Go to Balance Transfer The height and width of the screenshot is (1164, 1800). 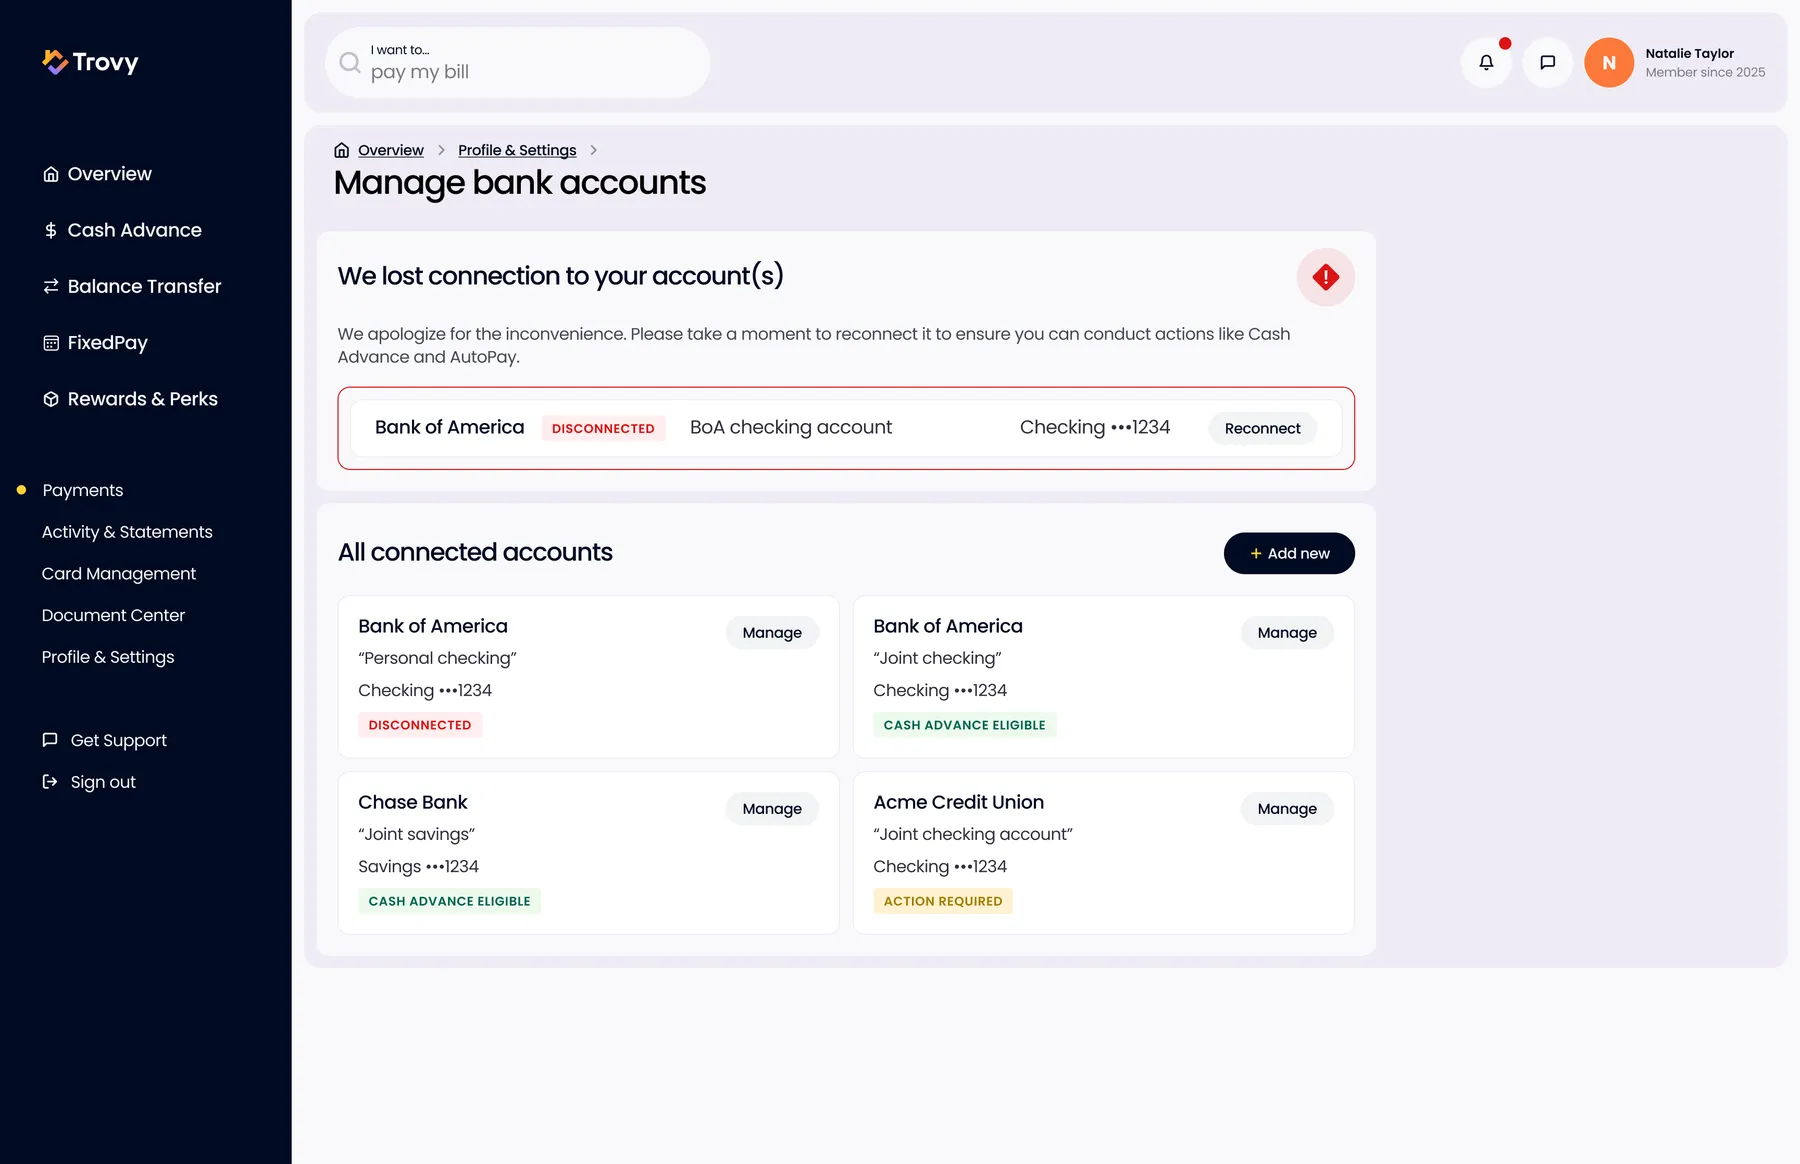click(x=145, y=286)
